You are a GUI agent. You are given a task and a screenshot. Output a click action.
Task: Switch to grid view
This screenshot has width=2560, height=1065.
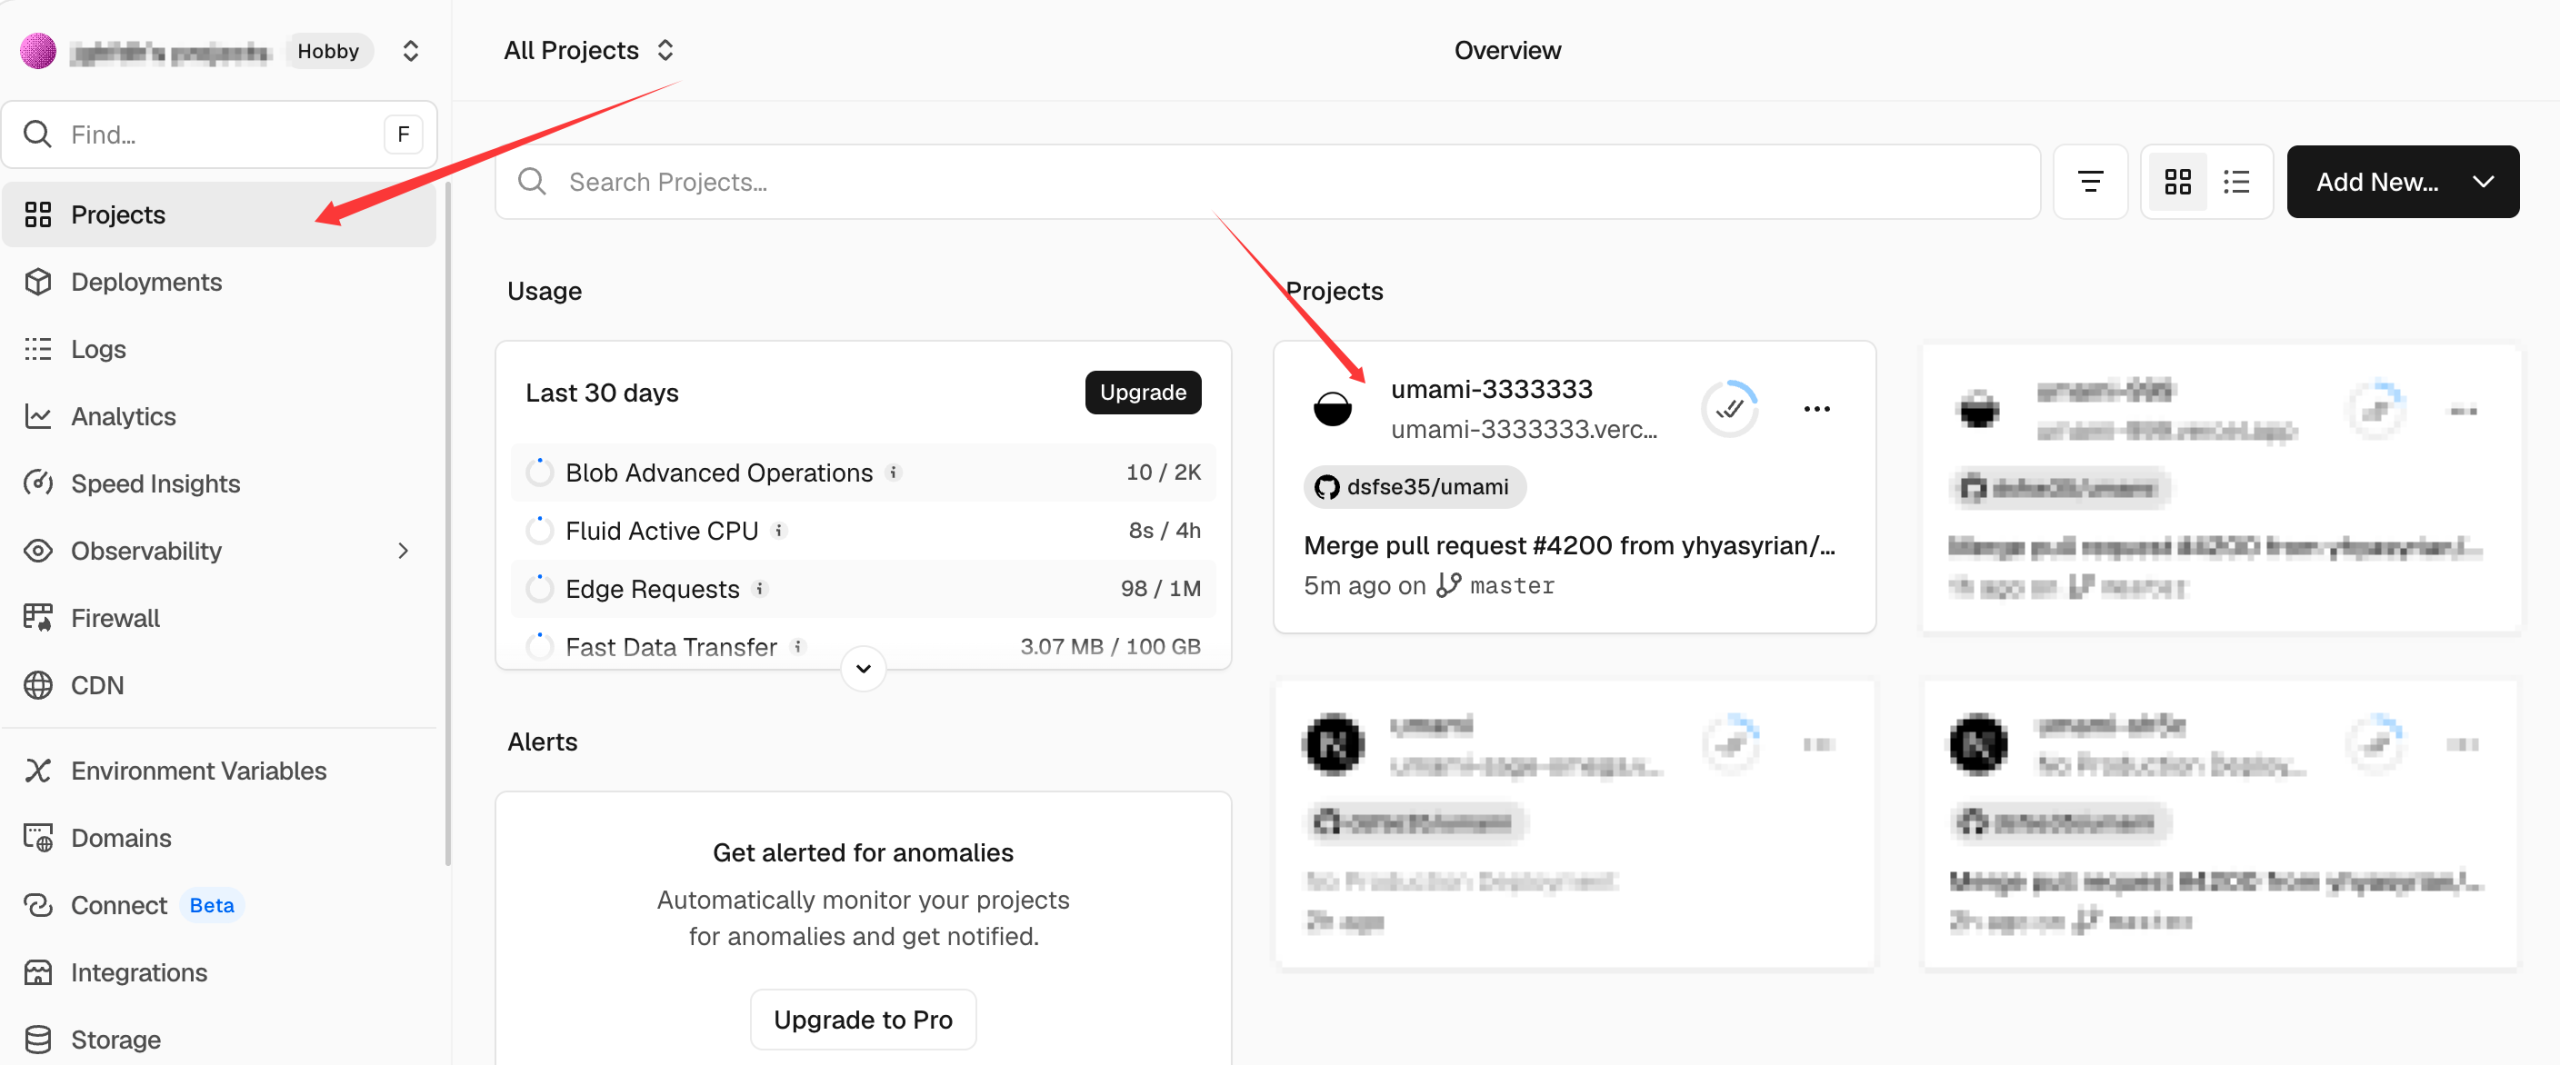2178,182
